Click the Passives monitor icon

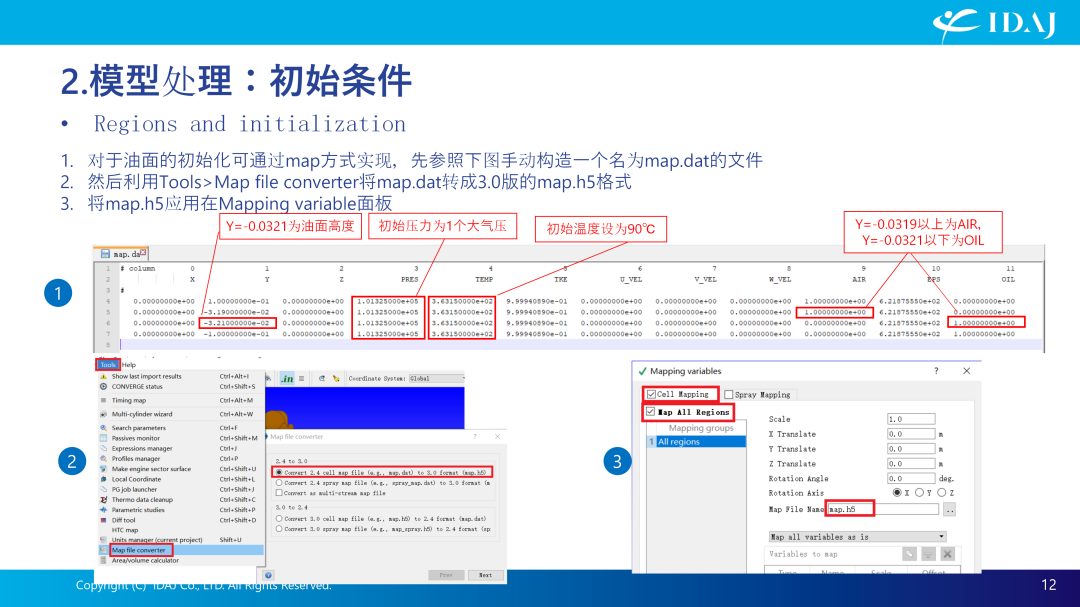coord(103,438)
